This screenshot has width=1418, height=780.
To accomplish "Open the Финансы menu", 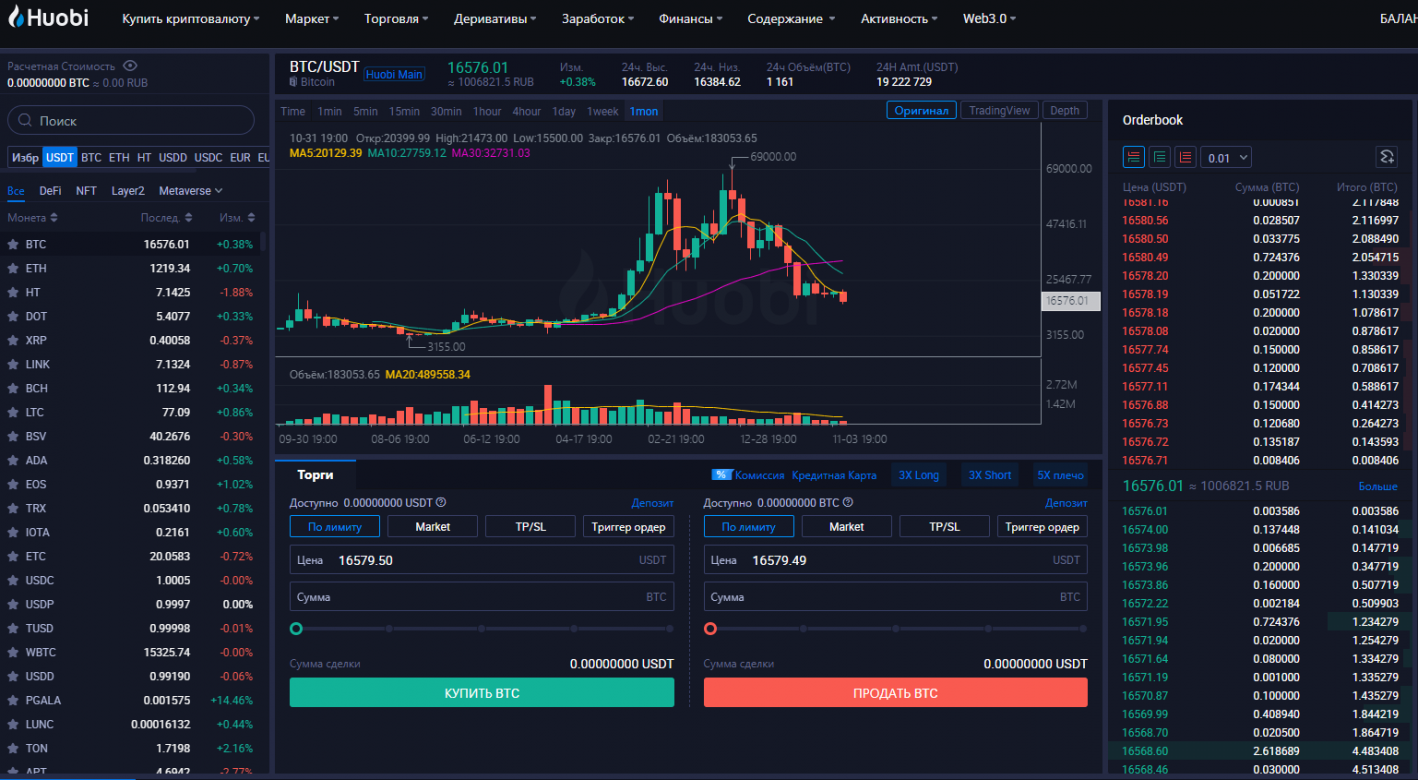I will (691, 19).
